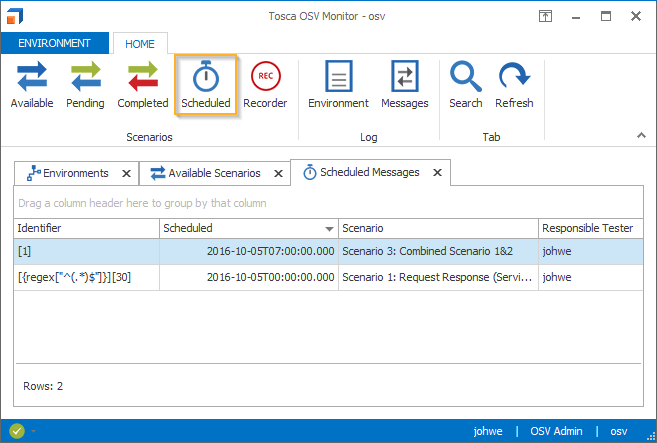Show Completed scenarios

[143, 85]
